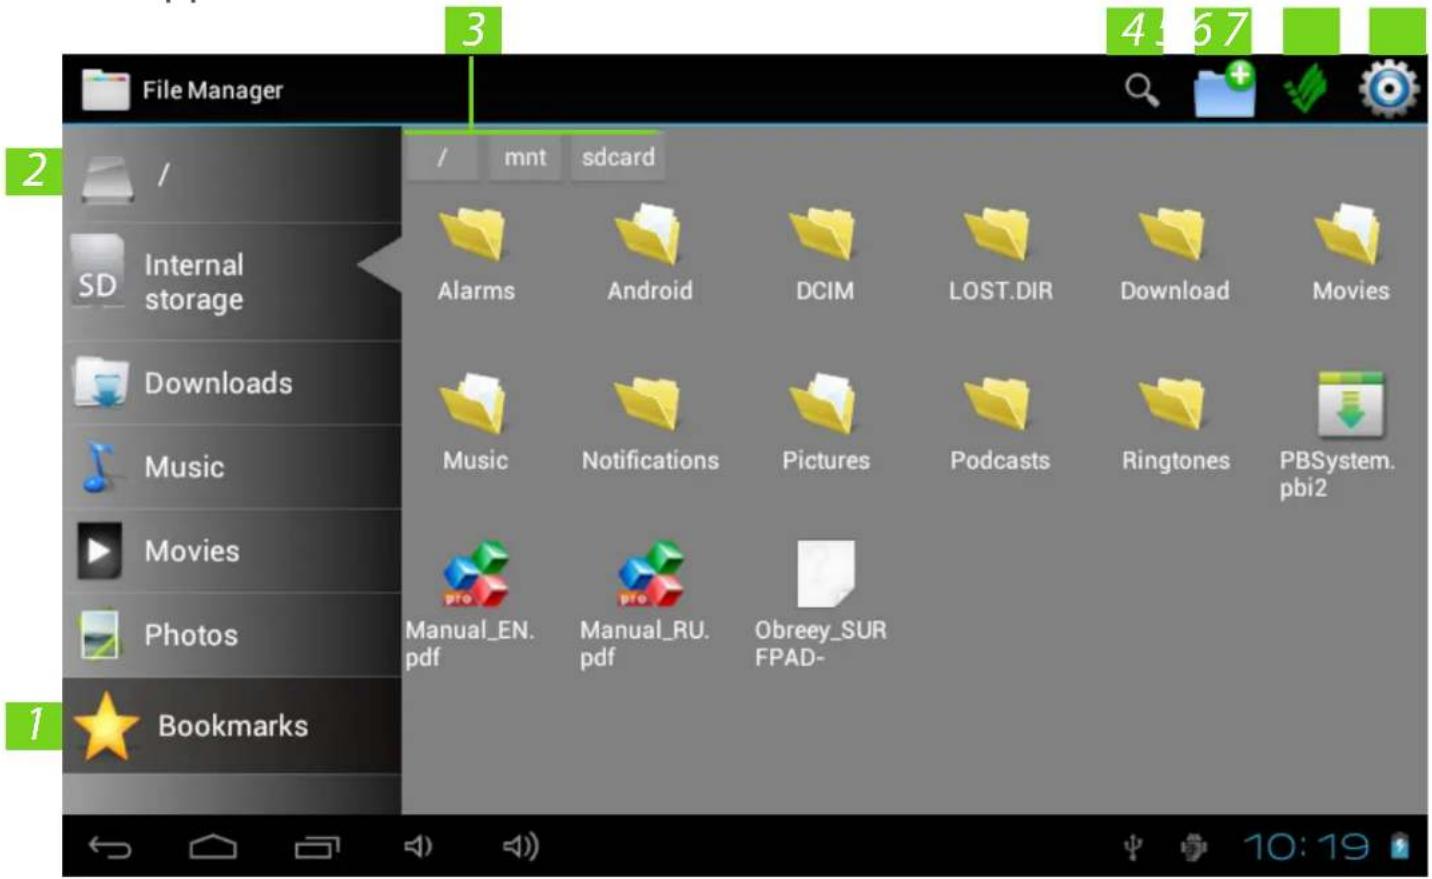Select the PBSystem.pbi2 file
The height and width of the screenshot is (879, 1432).
click(1338, 435)
